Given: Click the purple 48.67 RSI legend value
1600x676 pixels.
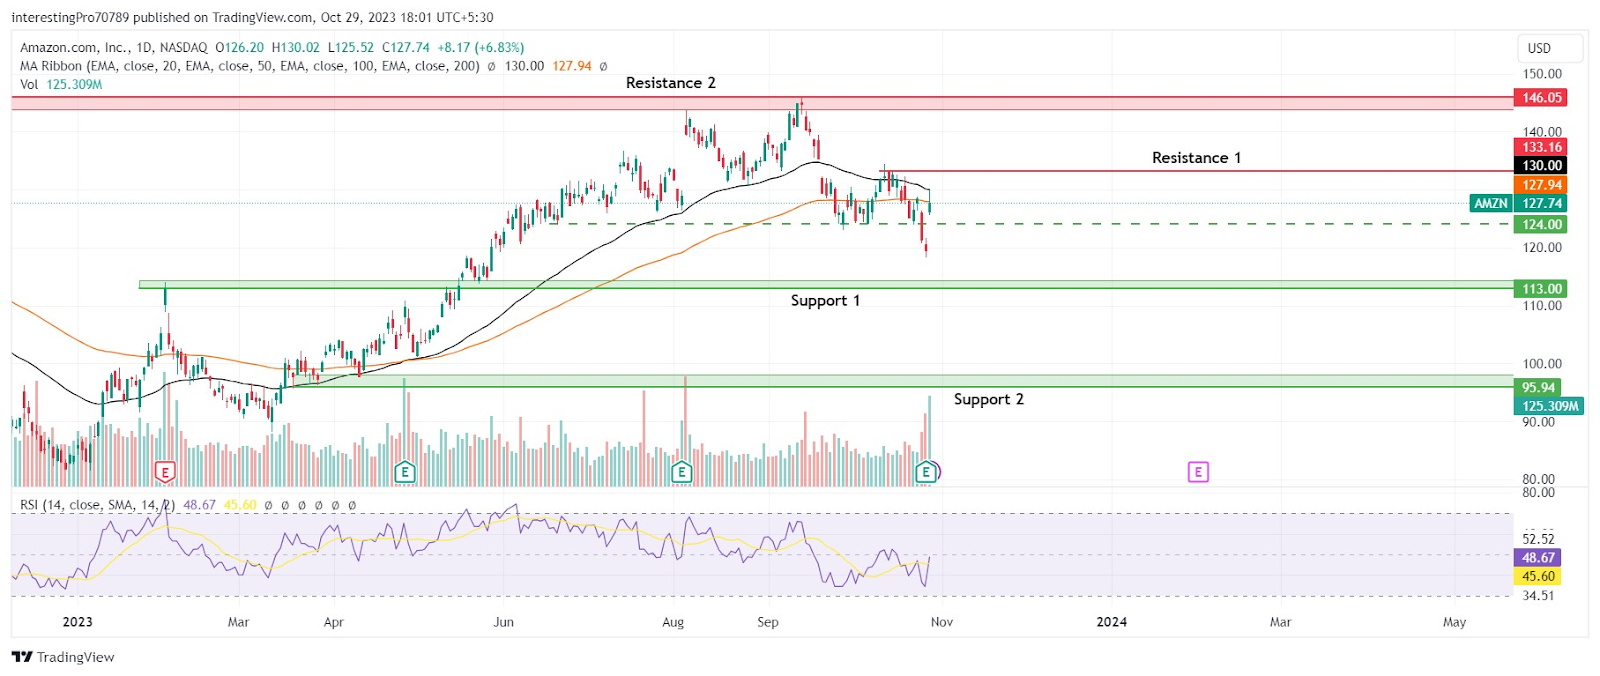Looking at the screenshot, I should [199, 505].
